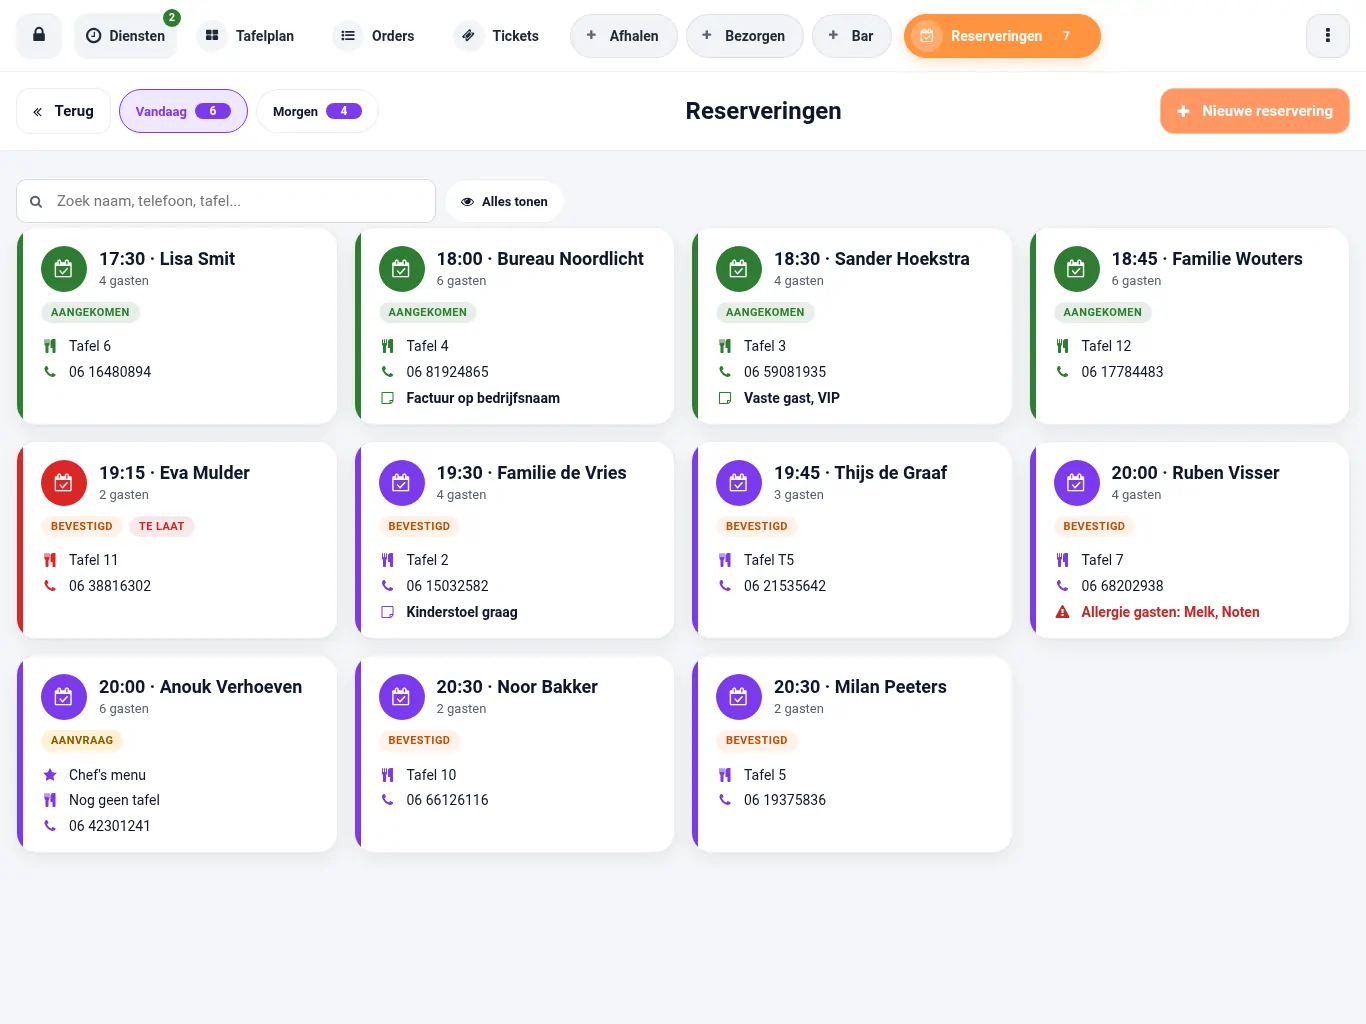Open the Tafelplan view

(249, 36)
